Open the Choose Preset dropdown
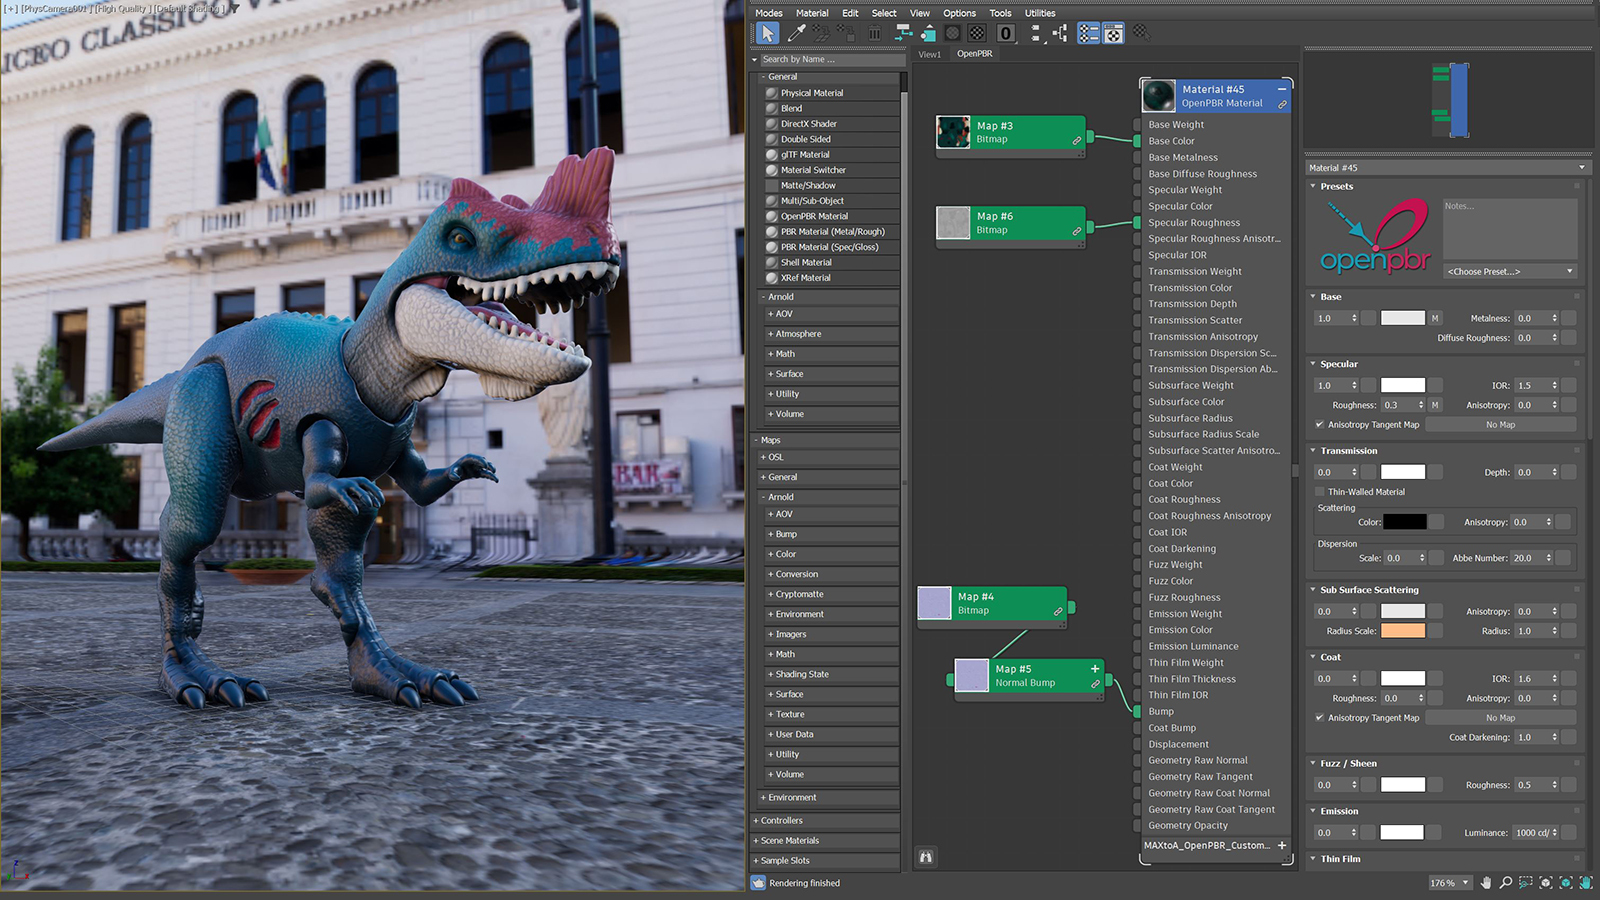Screen dimensions: 1600x900 point(1510,271)
